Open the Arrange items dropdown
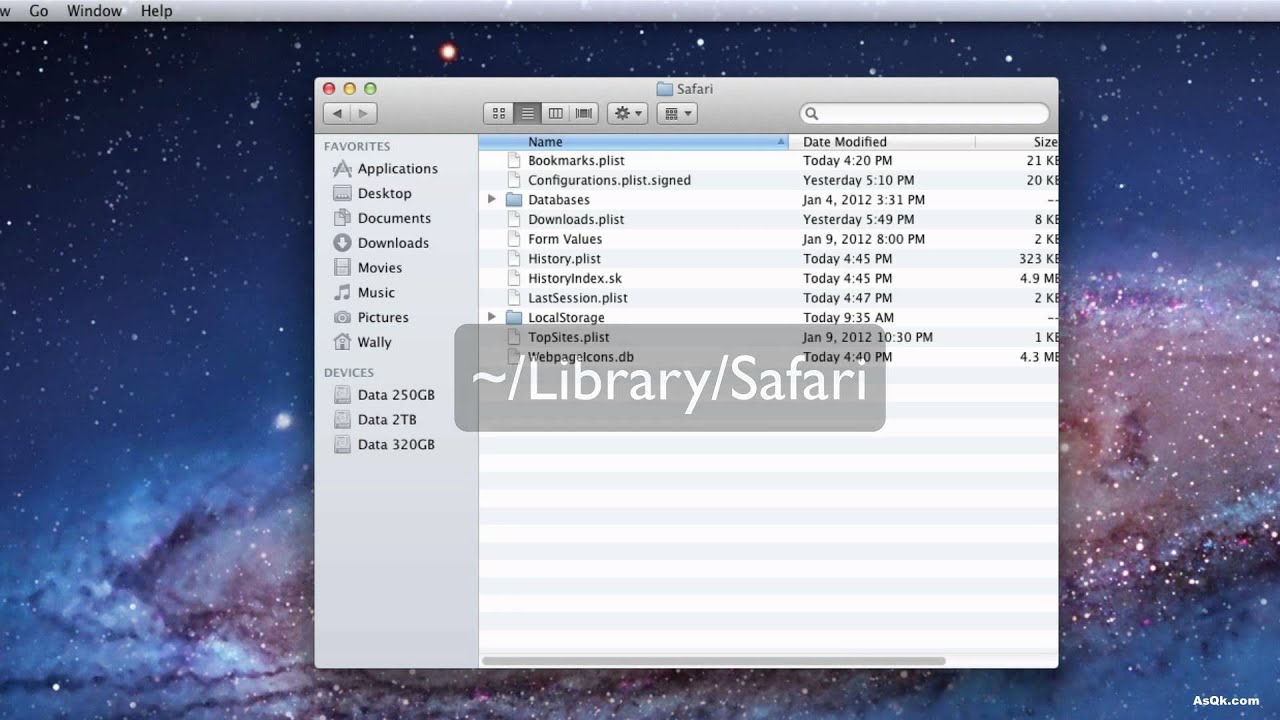 (x=677, y=114)
